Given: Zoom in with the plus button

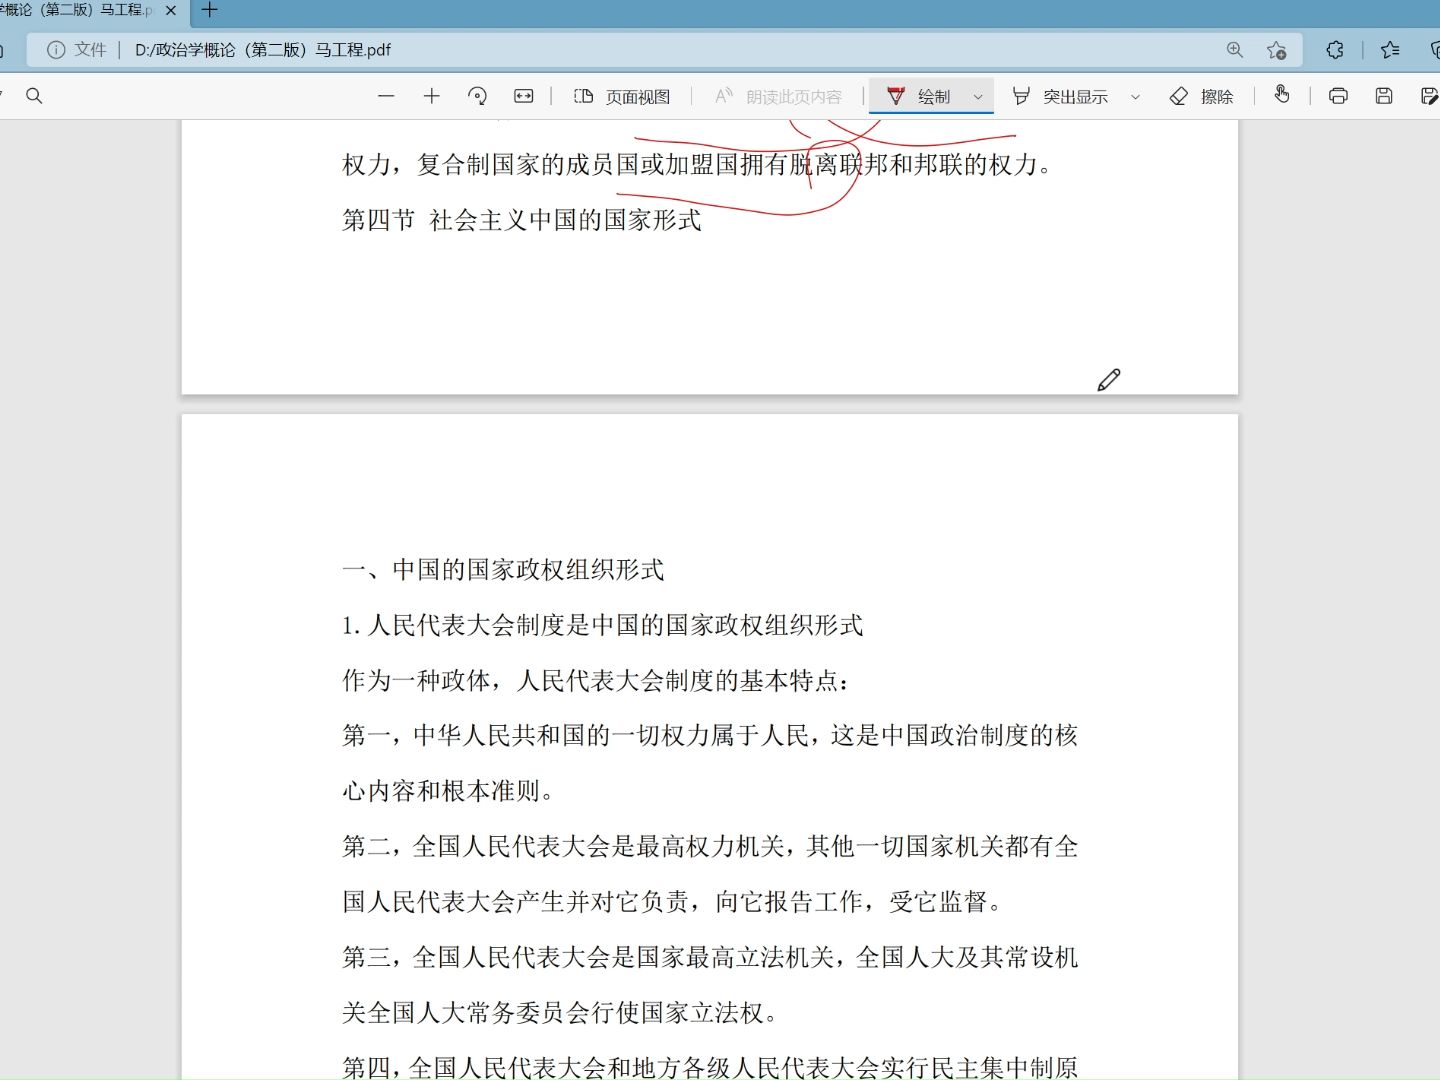Looking at the screenshot, I should [432, 96].
